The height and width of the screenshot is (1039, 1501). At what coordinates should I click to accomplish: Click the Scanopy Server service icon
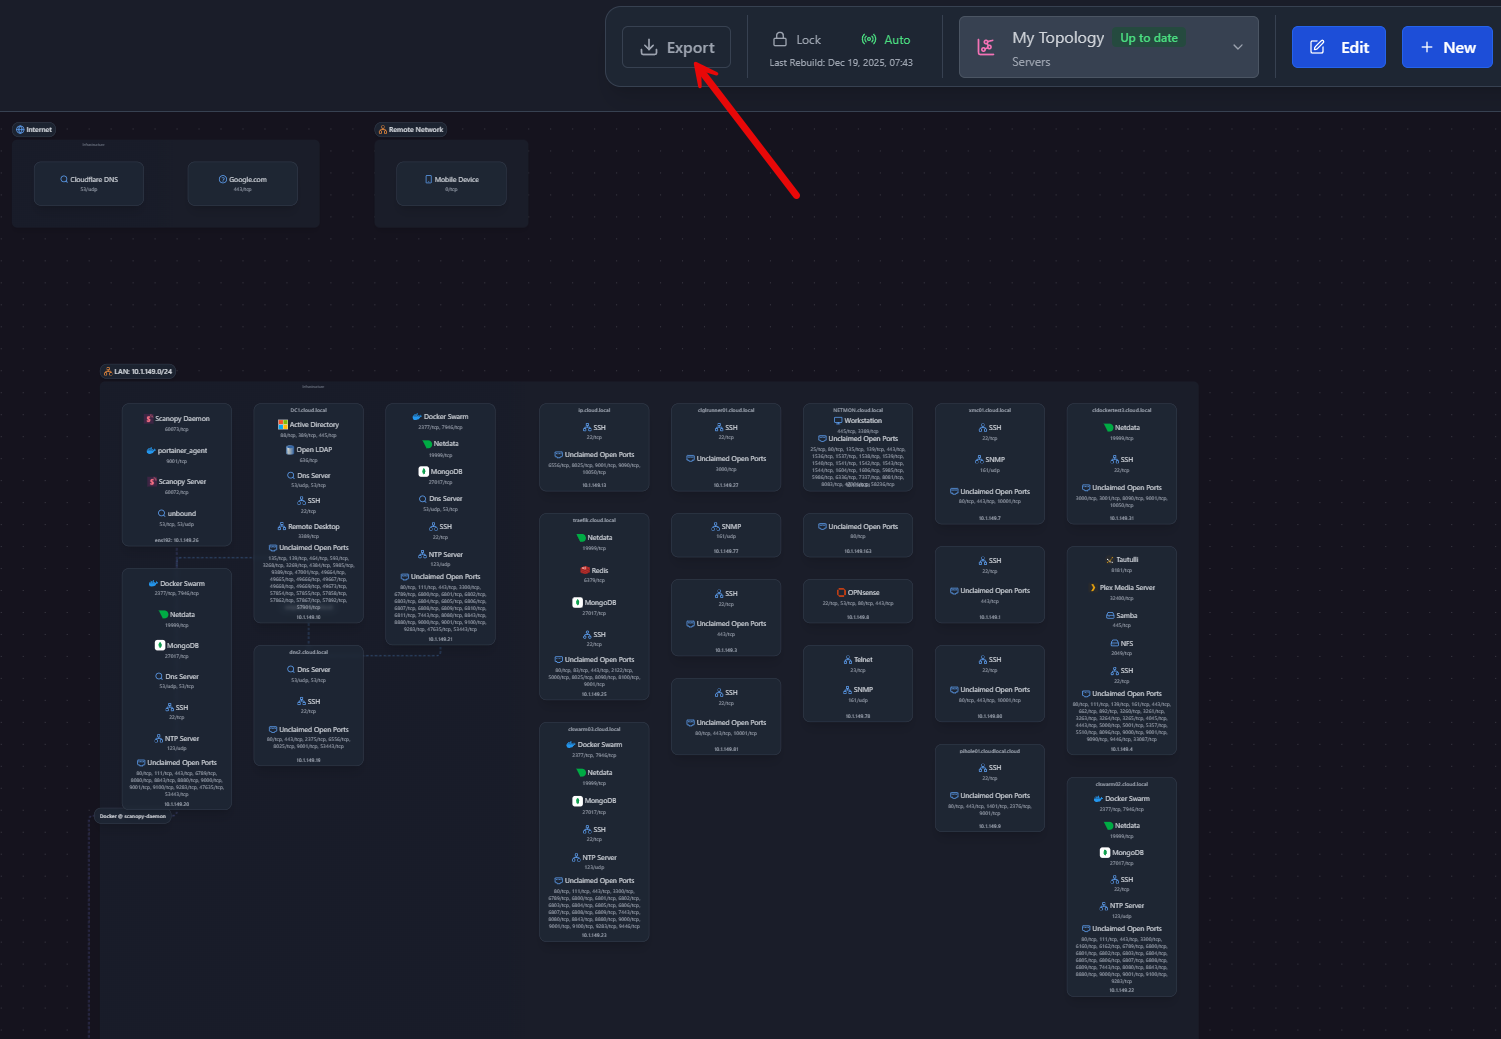click(x=152, y=482)
